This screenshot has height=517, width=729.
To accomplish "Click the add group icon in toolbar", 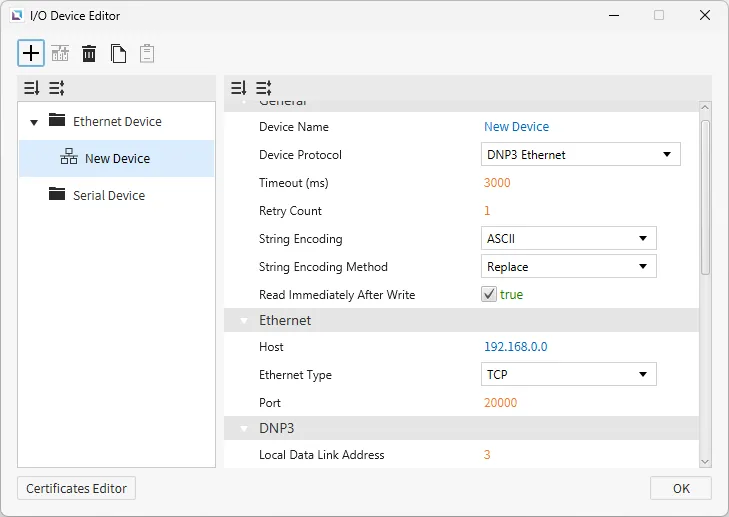I will tap(61, 54).
